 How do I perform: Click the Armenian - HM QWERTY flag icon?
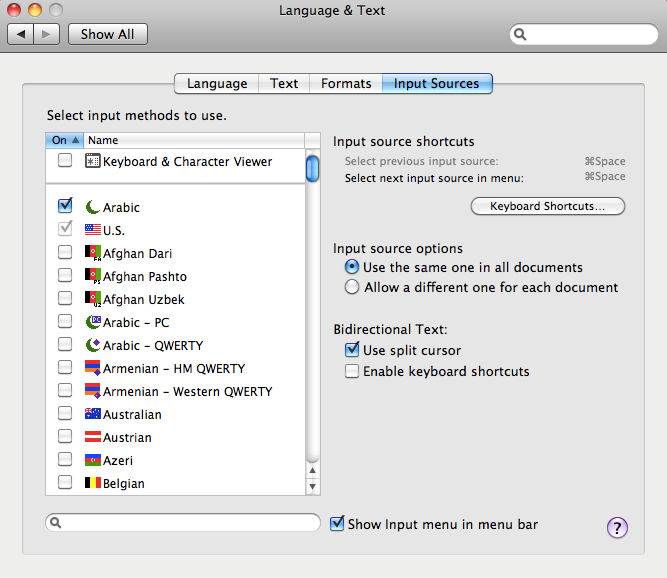tap(92, 368)
